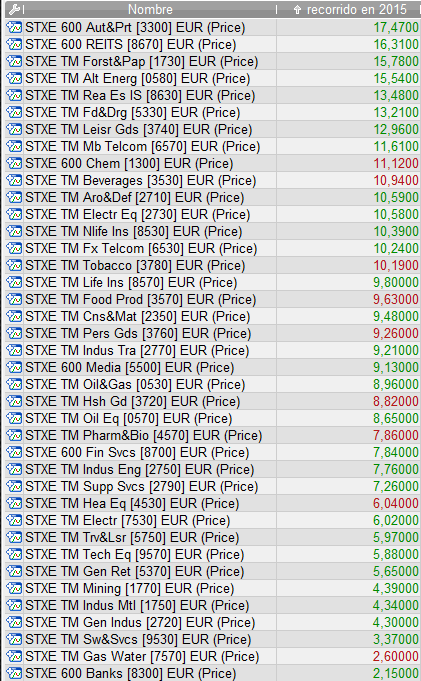Select STXE TM Beverages [3530] row
Screen dimensions: 421x681
click(x=213, y=181)
